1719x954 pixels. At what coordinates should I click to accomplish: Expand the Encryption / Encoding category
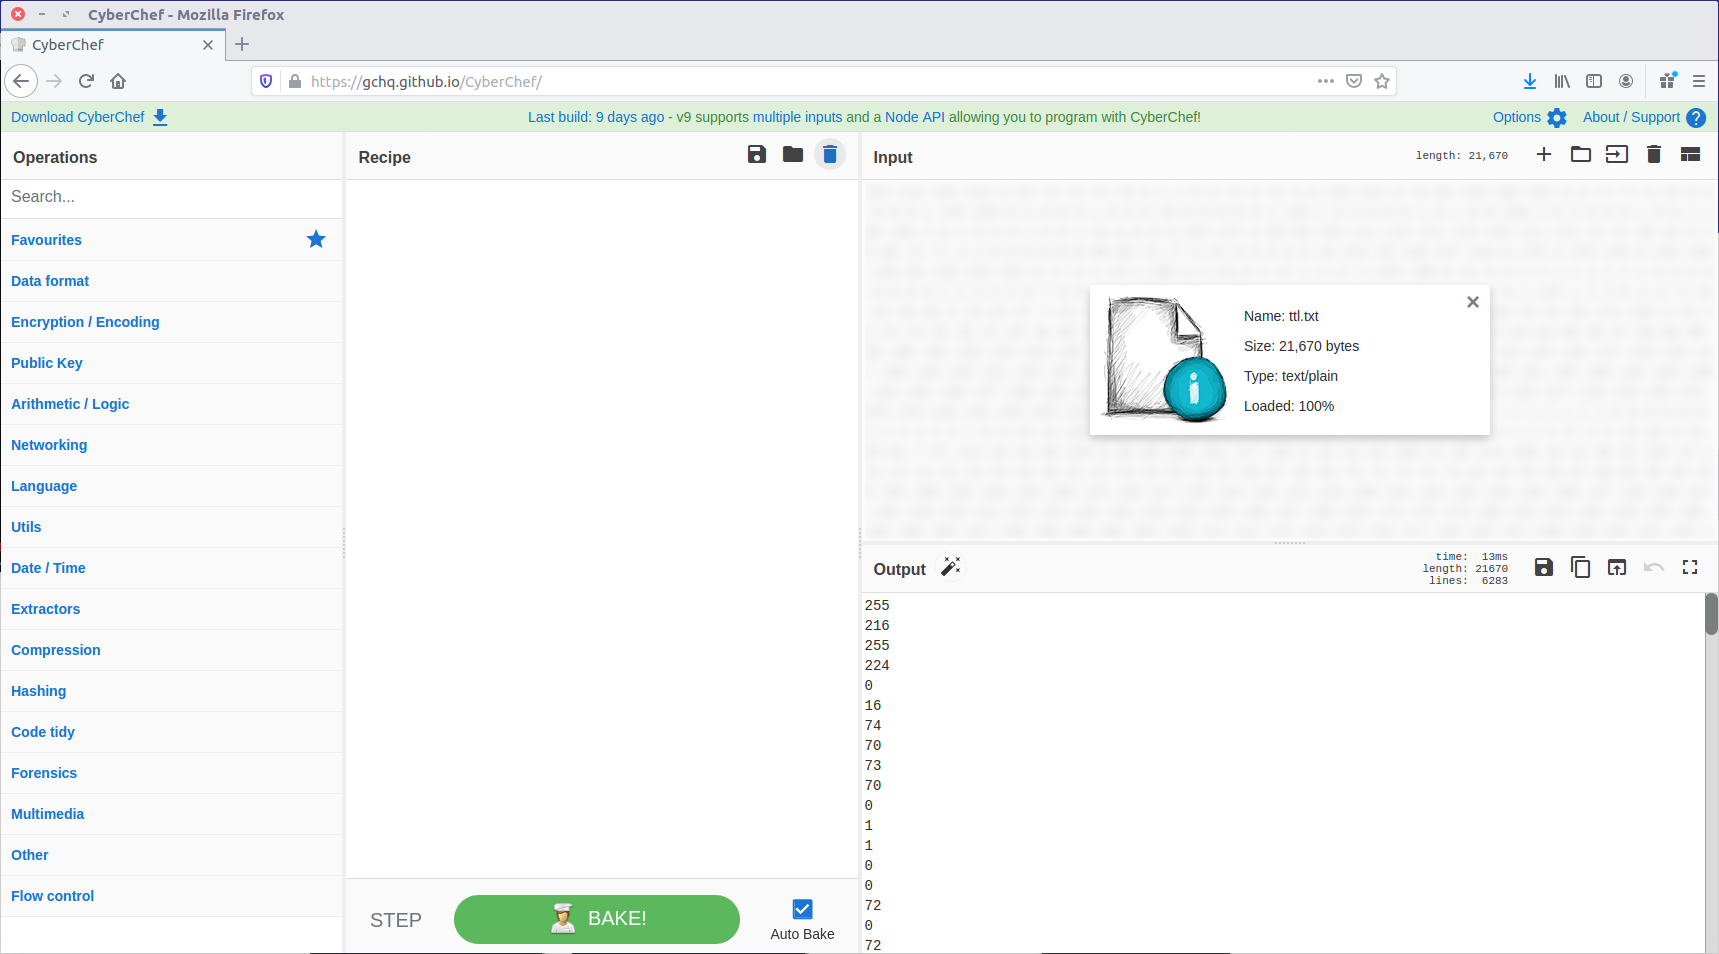[x=85, y=322]
